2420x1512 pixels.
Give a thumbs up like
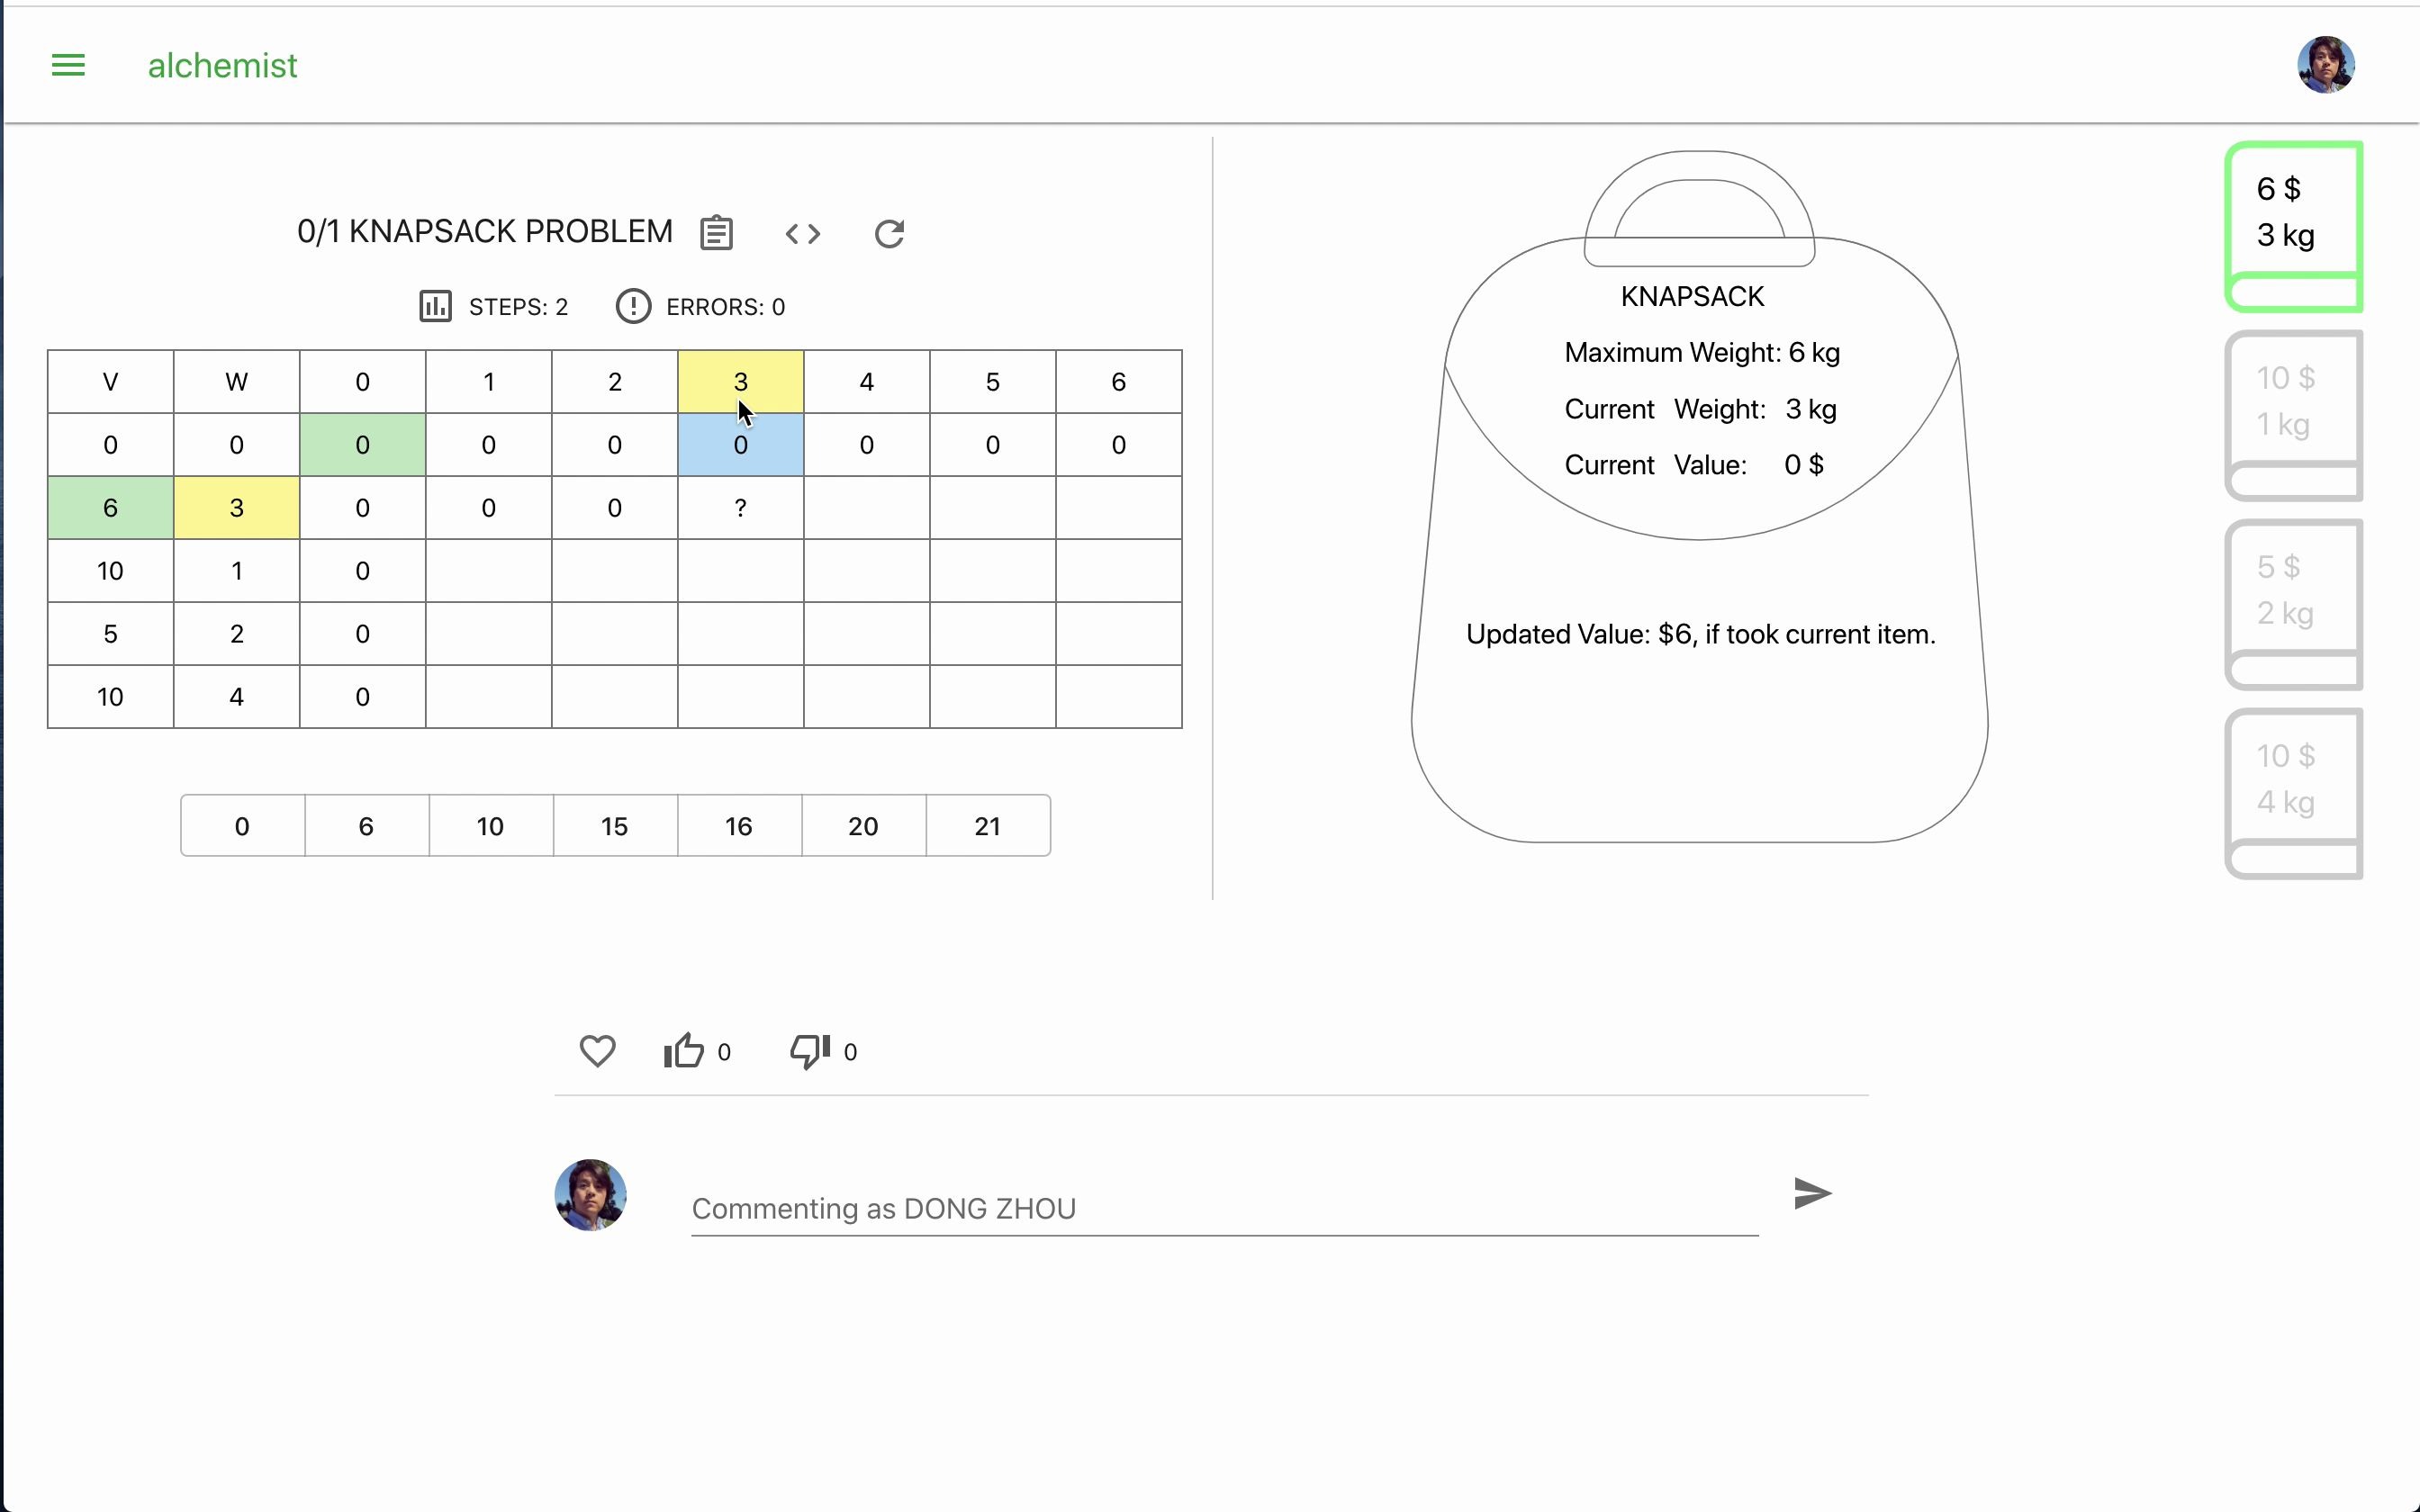684,1051
